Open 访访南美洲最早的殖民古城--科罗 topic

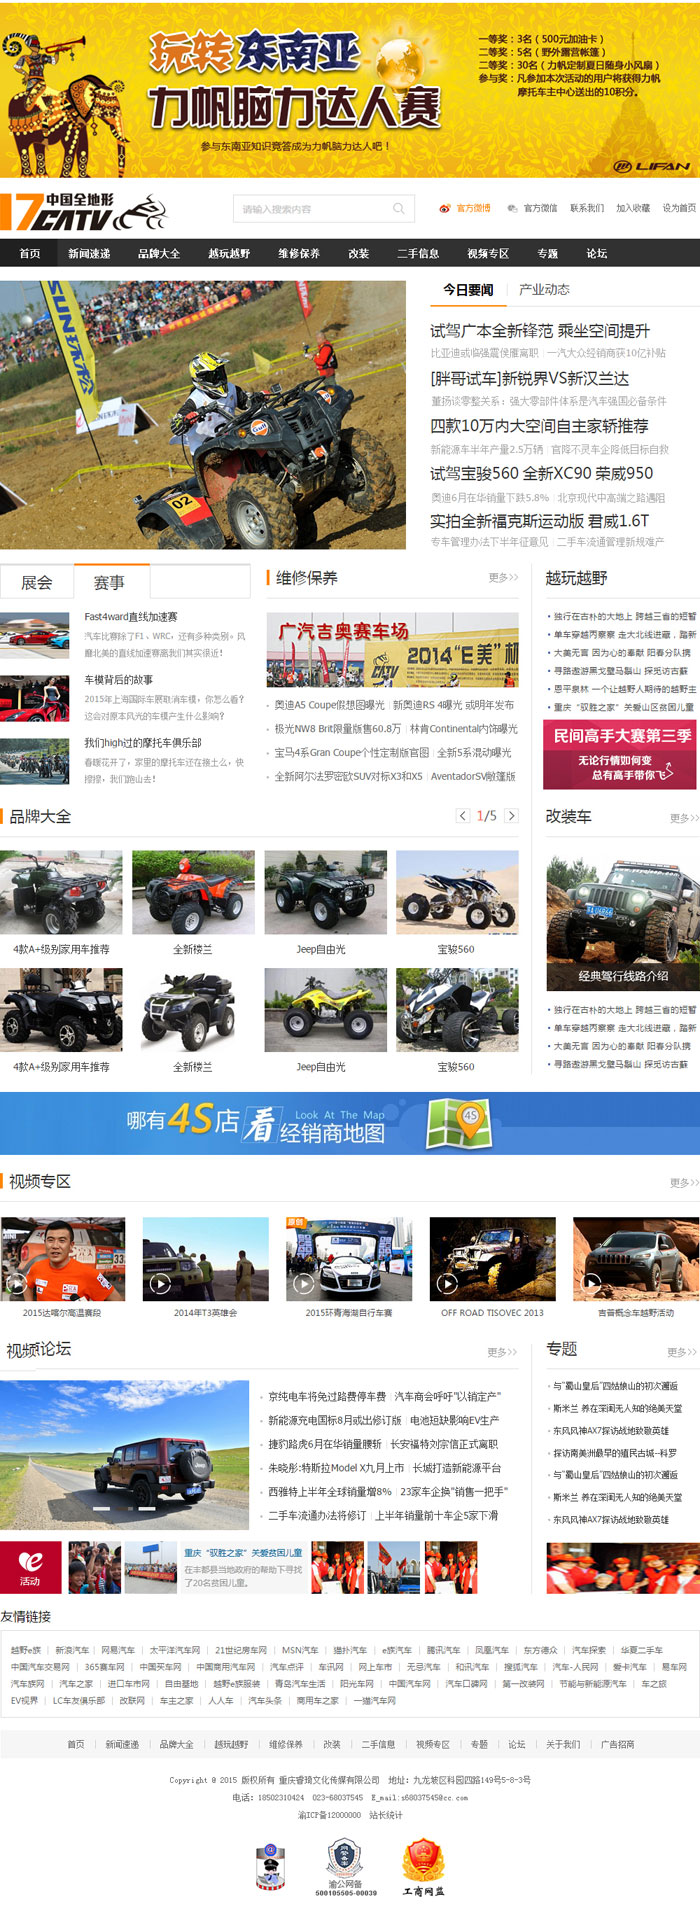click(x=615, y=1452)
